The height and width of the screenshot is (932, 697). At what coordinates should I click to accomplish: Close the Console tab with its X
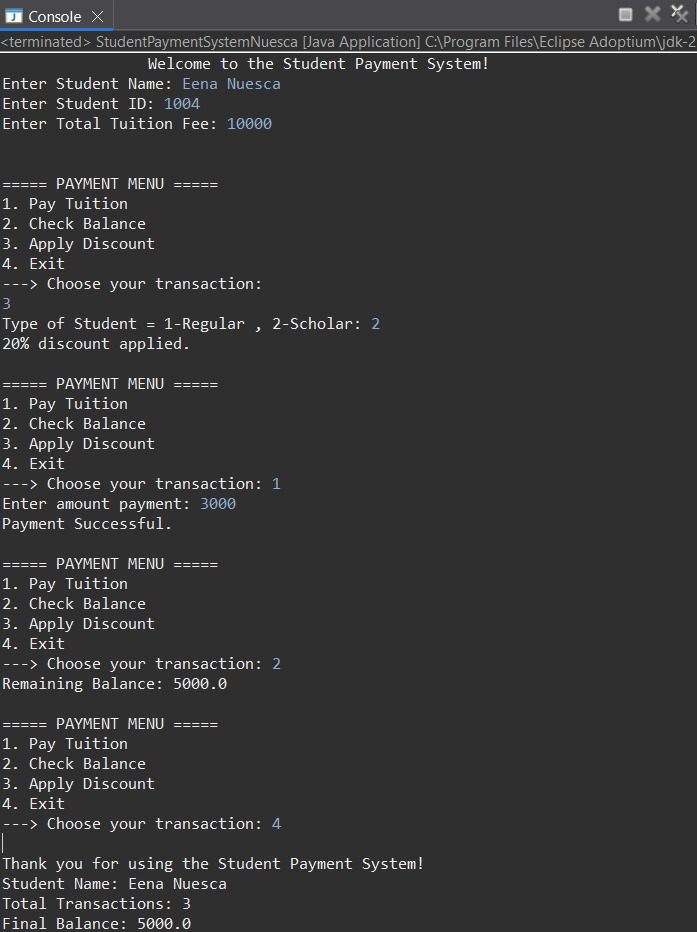coord(97,16)
